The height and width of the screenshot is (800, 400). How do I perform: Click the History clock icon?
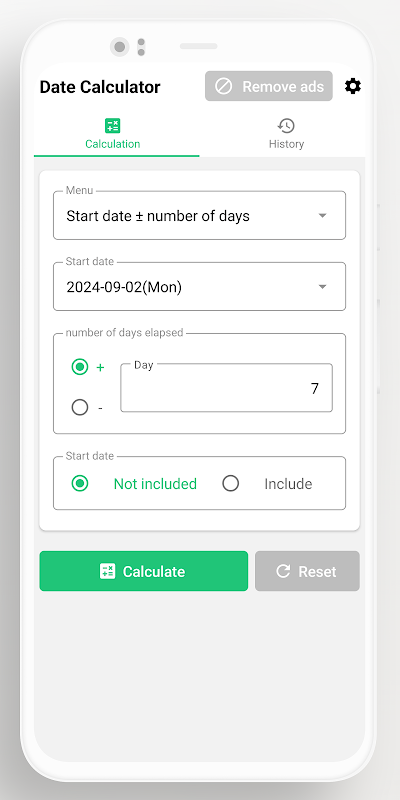click(x=286, y=126)
